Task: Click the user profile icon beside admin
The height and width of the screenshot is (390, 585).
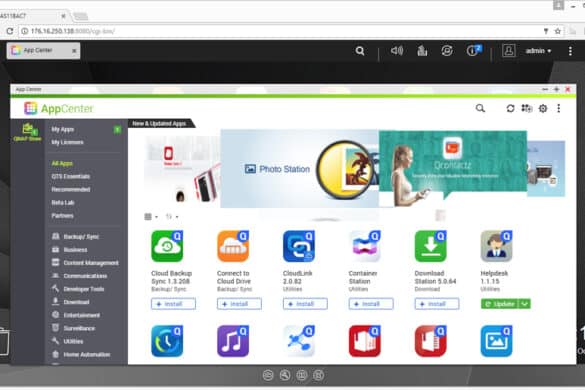Action: coord(509,50)
